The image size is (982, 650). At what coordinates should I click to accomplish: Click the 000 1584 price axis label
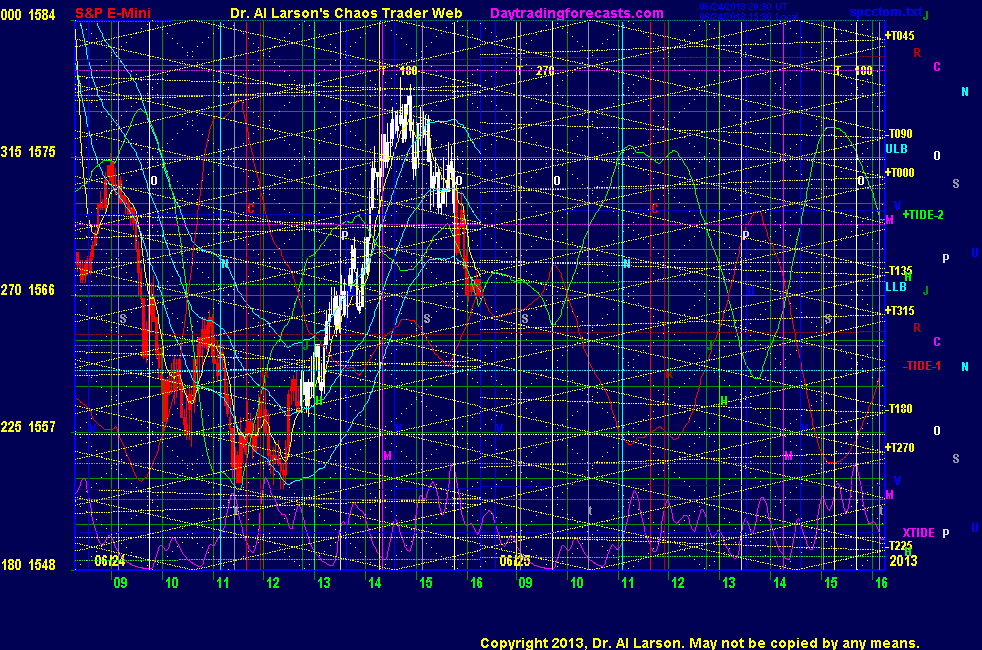click(28, 14)
